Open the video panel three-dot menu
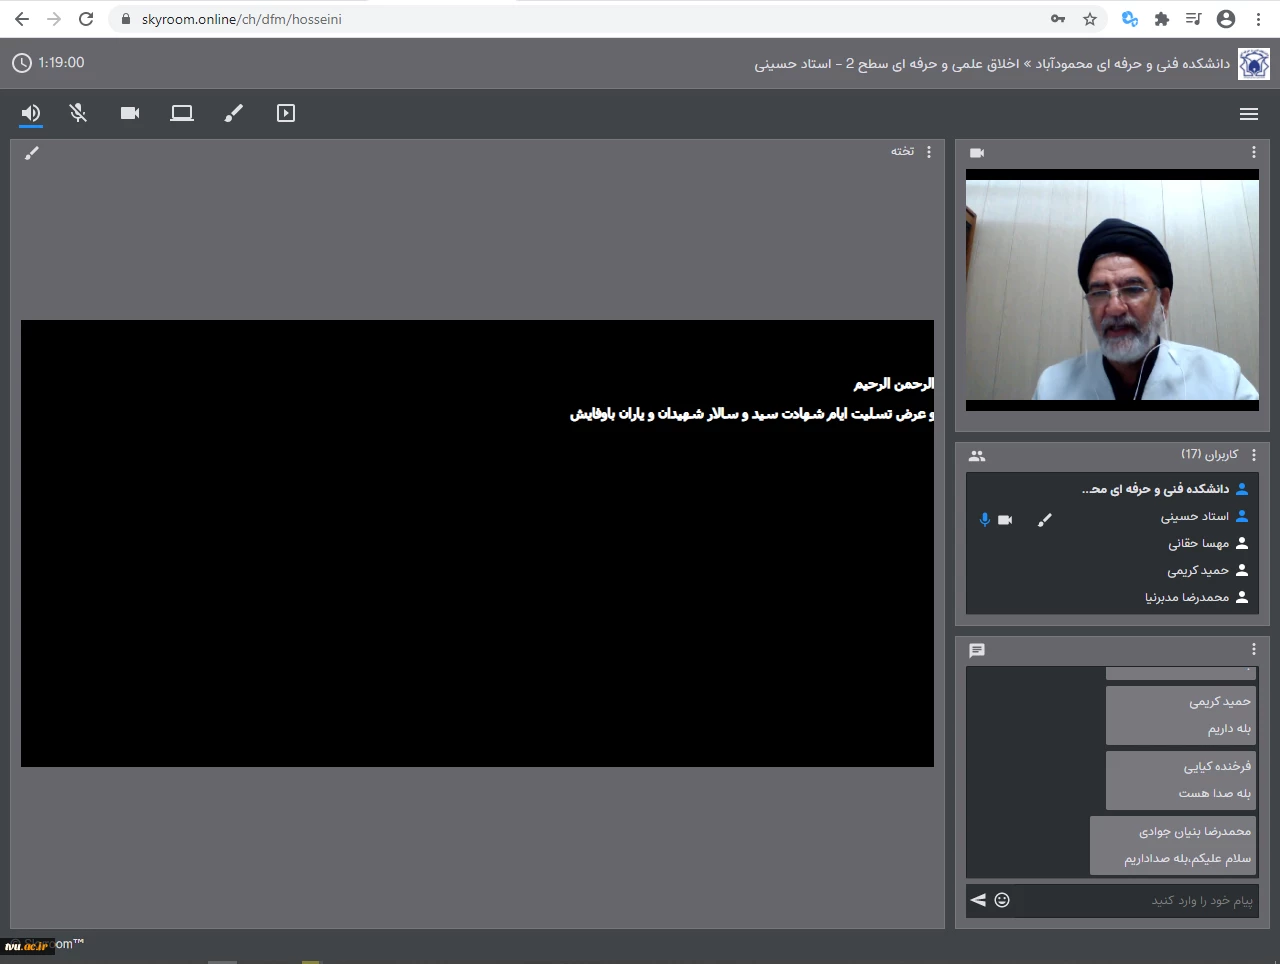This screenshot has height=964, width=1280. pyautogui.click(x=1254, y=152)
